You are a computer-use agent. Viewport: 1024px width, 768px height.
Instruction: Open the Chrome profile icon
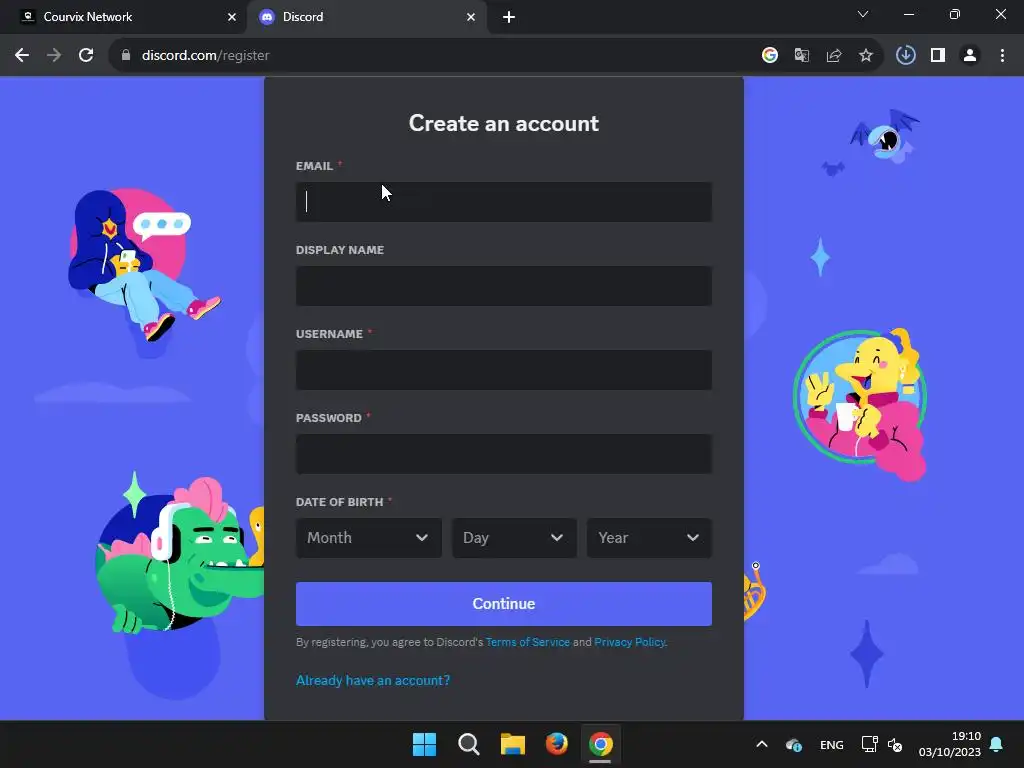point(970,56)
